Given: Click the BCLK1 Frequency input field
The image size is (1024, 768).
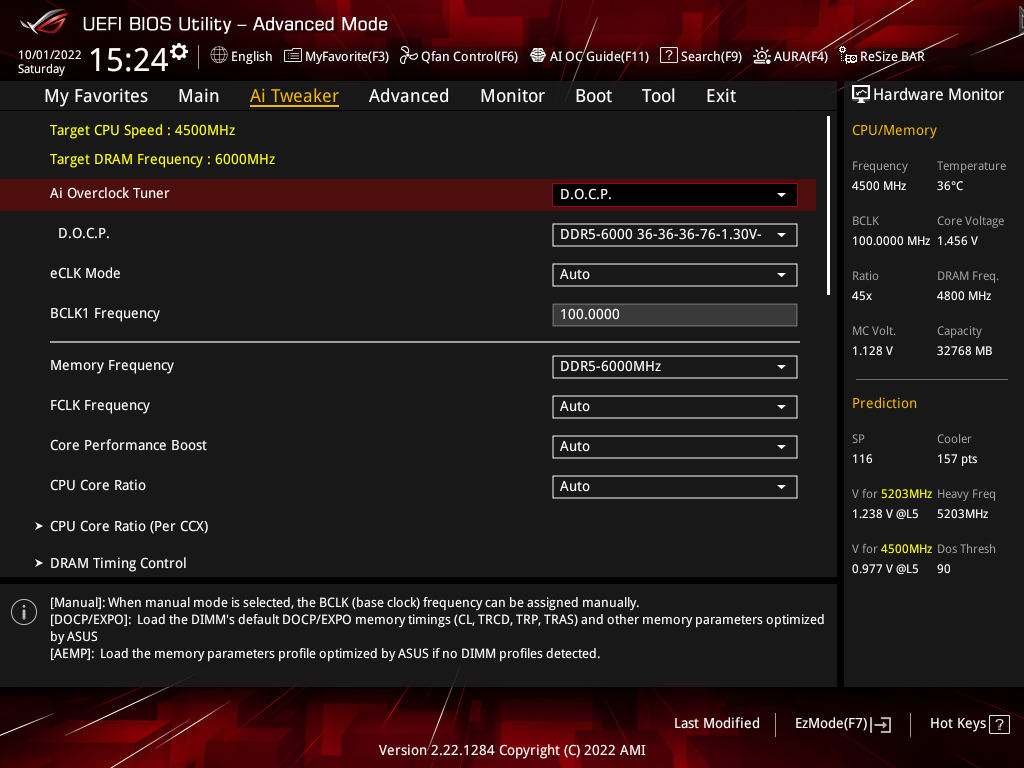Looking at the screenshot, I should pyautogui.click(x=674, y=315).
